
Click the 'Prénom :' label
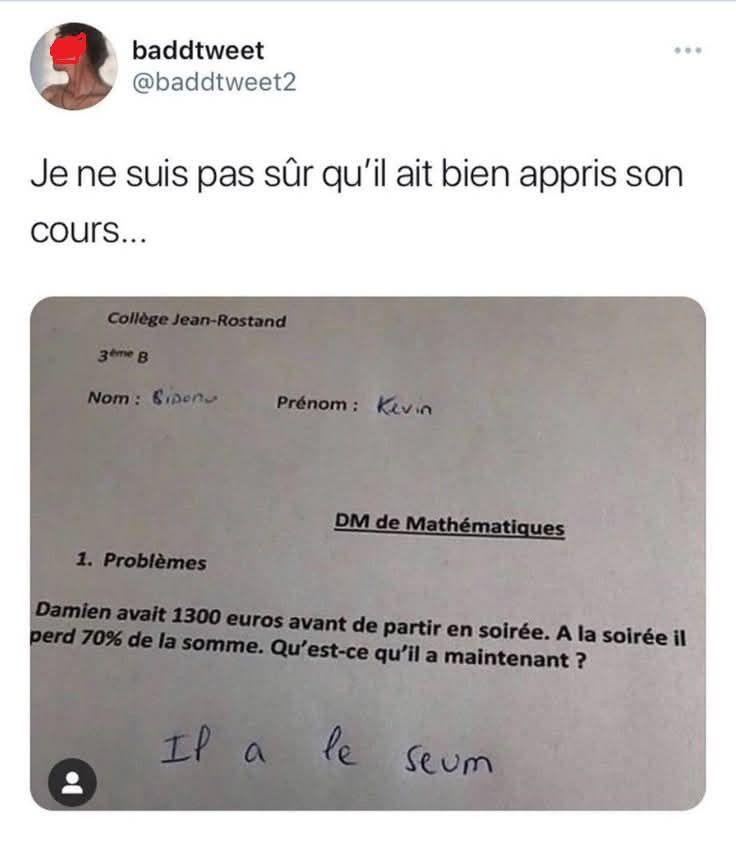point(317,403)
